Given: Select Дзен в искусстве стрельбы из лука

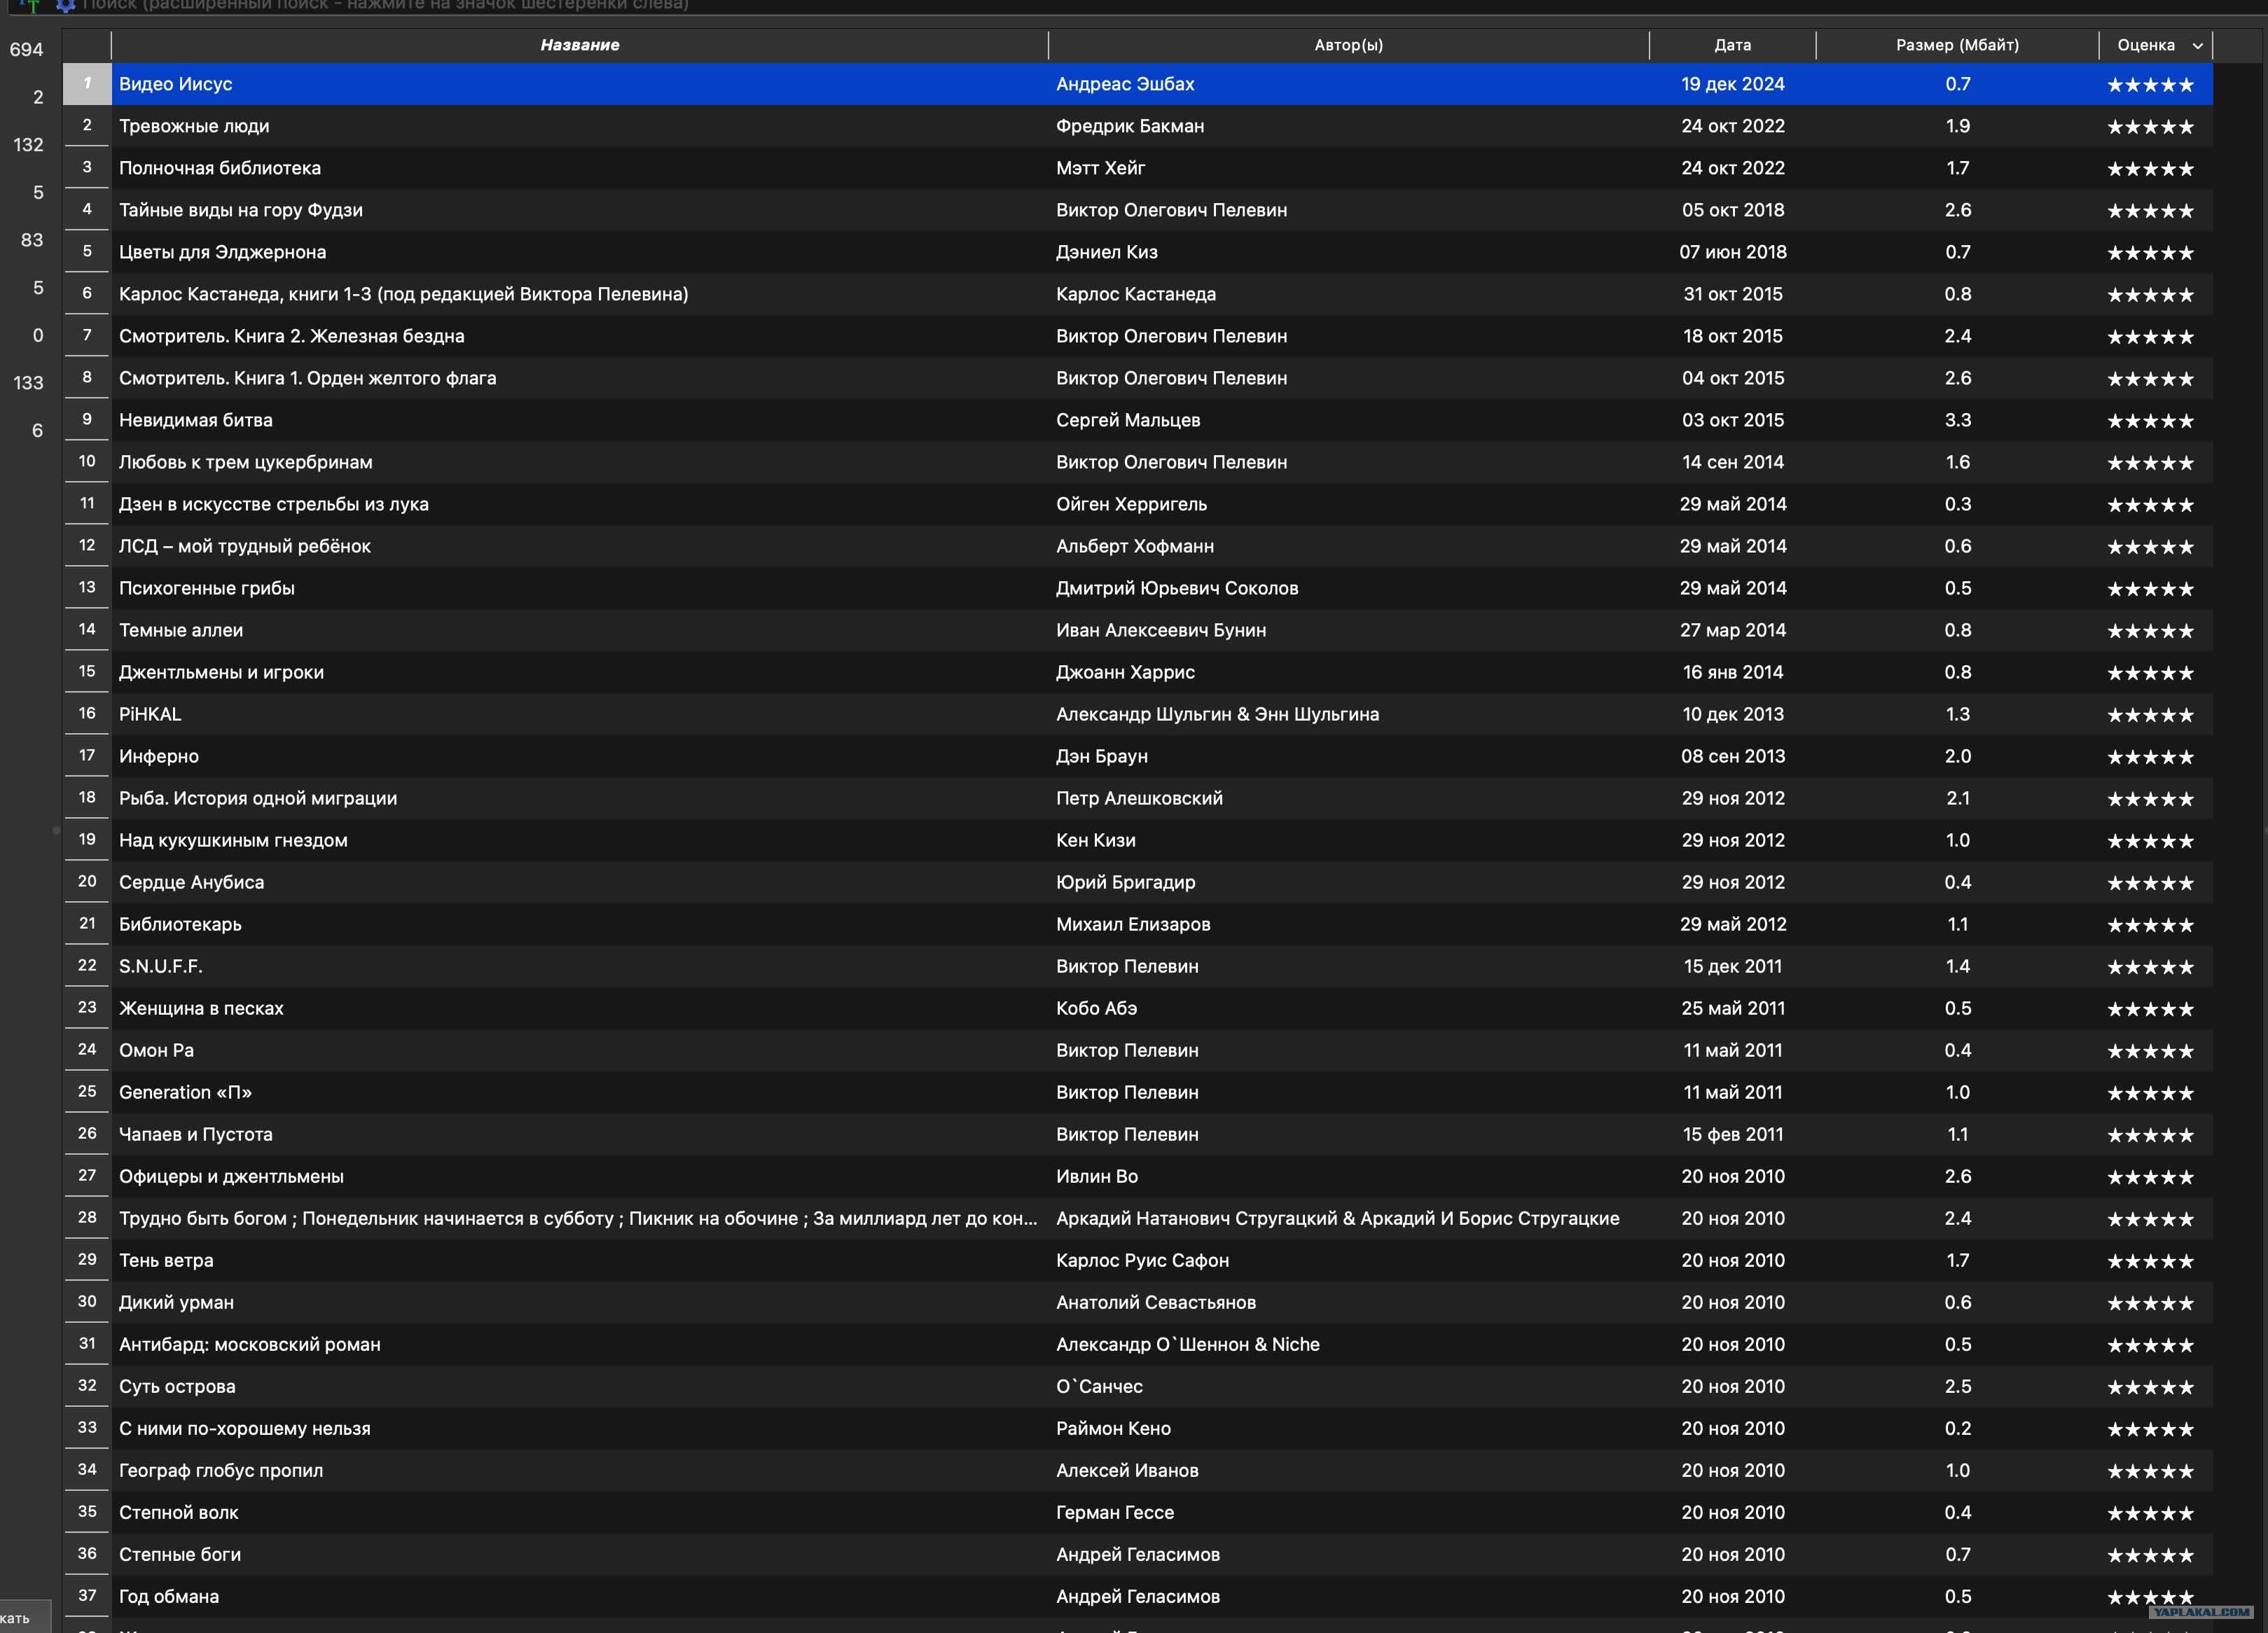Looking at the screenshot, I should pyautogui.click(x=273, y=504).
